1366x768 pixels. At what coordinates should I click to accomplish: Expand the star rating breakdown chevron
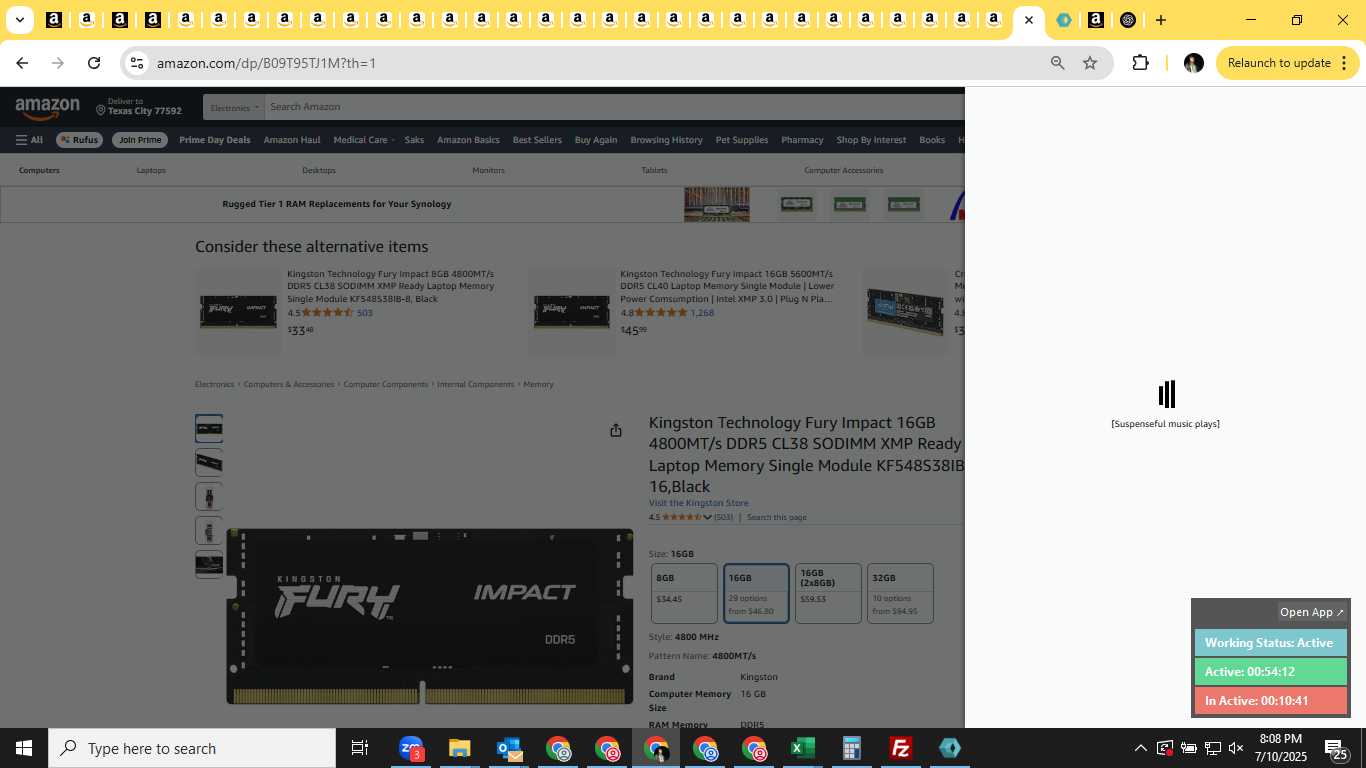(707, 517)
